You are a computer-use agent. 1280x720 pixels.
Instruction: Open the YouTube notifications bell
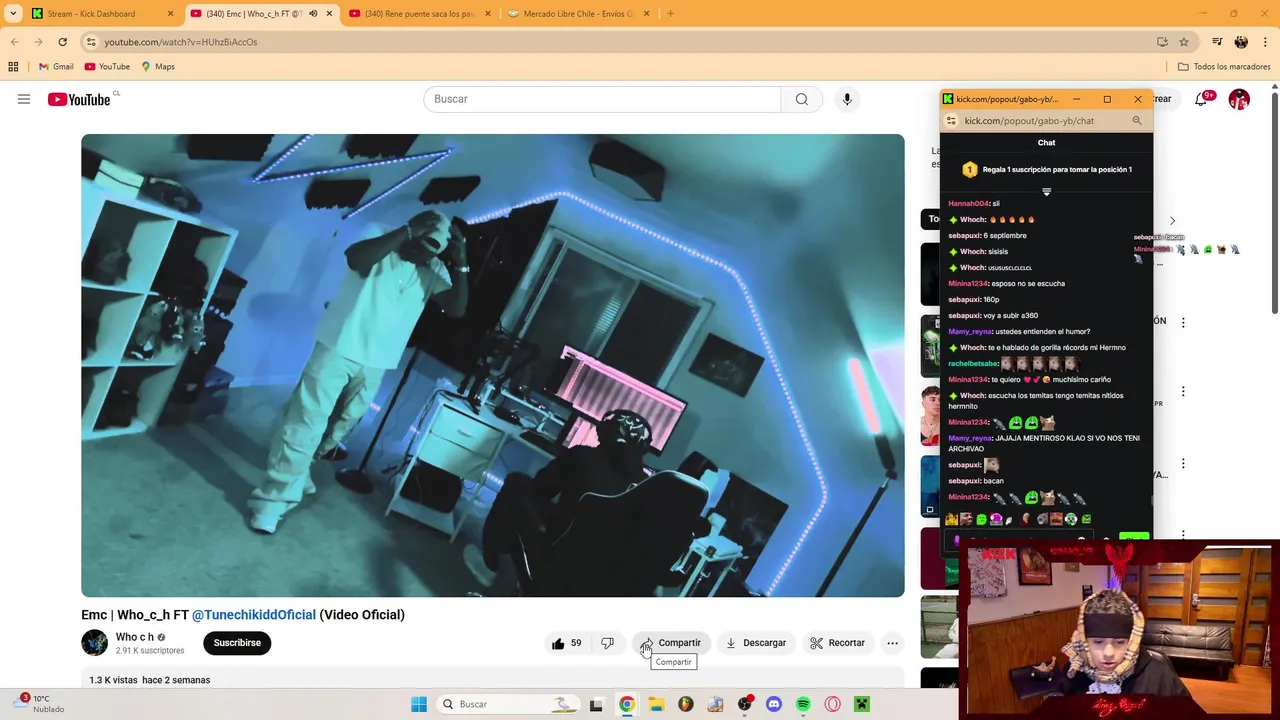(x=1201, y=99)
